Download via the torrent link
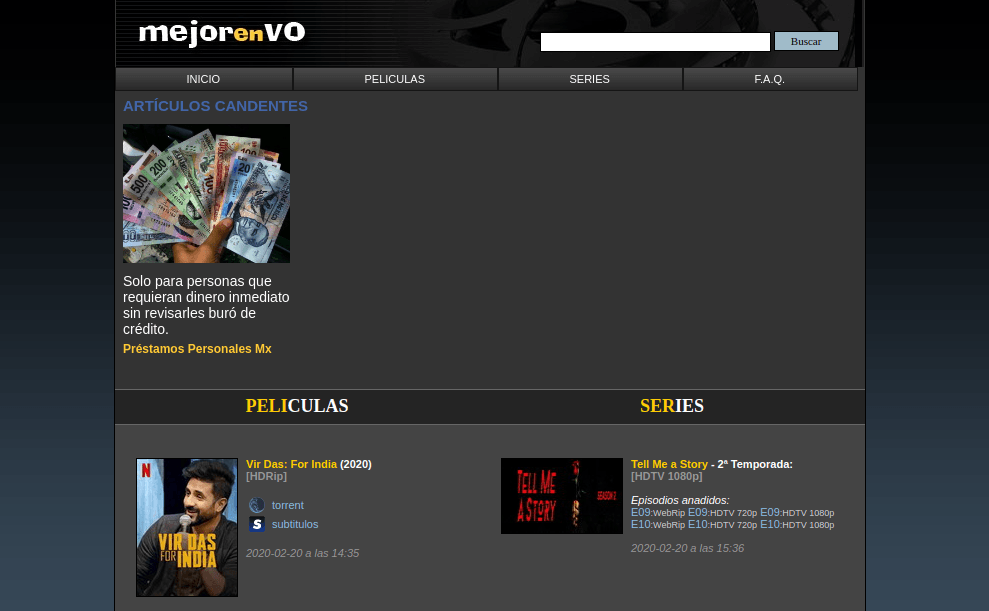989x611 pixels. click(x=288, y=505)
